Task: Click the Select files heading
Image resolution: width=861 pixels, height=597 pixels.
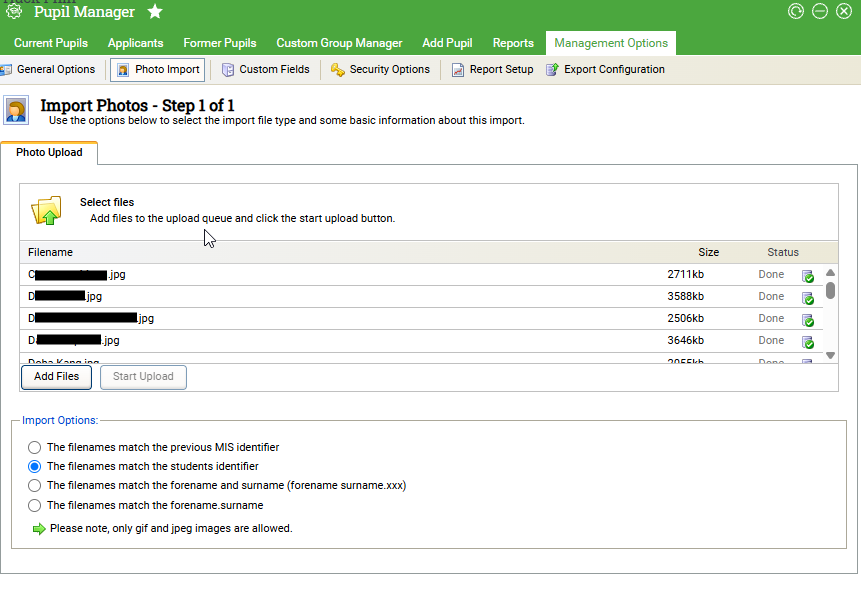Action: [x=107, y=203]
